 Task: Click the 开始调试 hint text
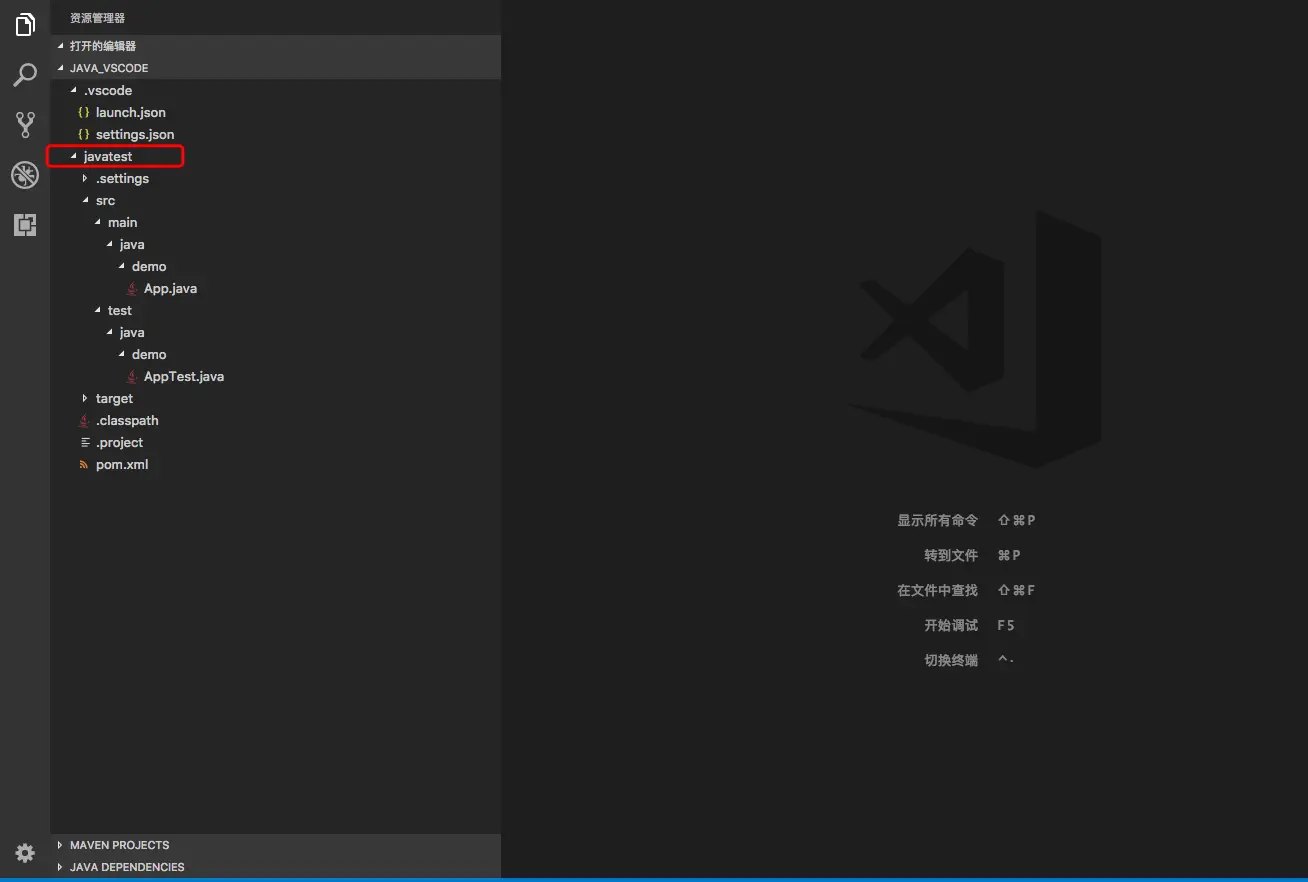pyautogui.click(x=951, y=625)
